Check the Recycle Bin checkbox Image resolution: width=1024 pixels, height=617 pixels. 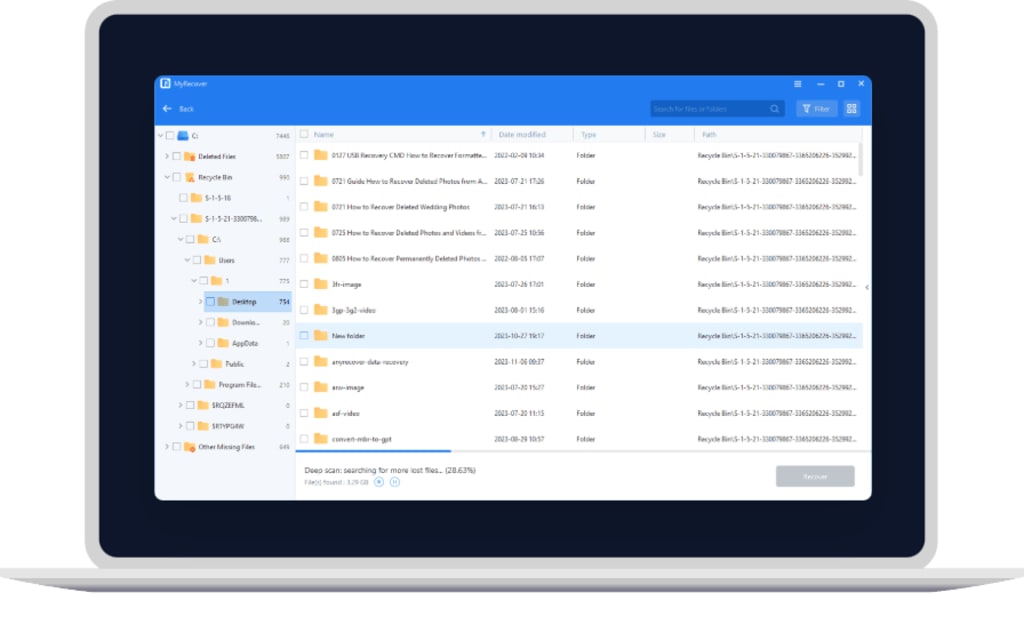tap(176, 177)
